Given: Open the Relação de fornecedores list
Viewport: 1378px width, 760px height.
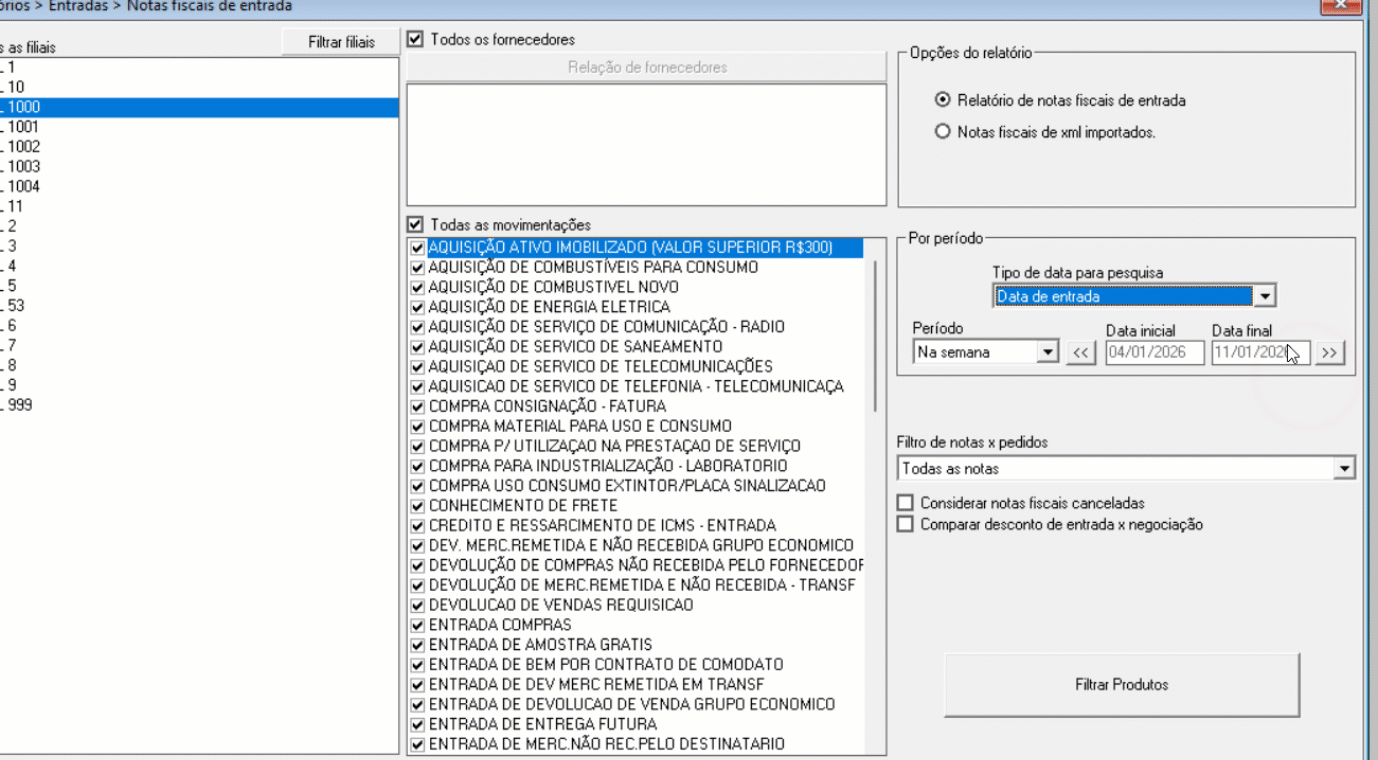Looking at the screenshot, I should pos(647,68).
